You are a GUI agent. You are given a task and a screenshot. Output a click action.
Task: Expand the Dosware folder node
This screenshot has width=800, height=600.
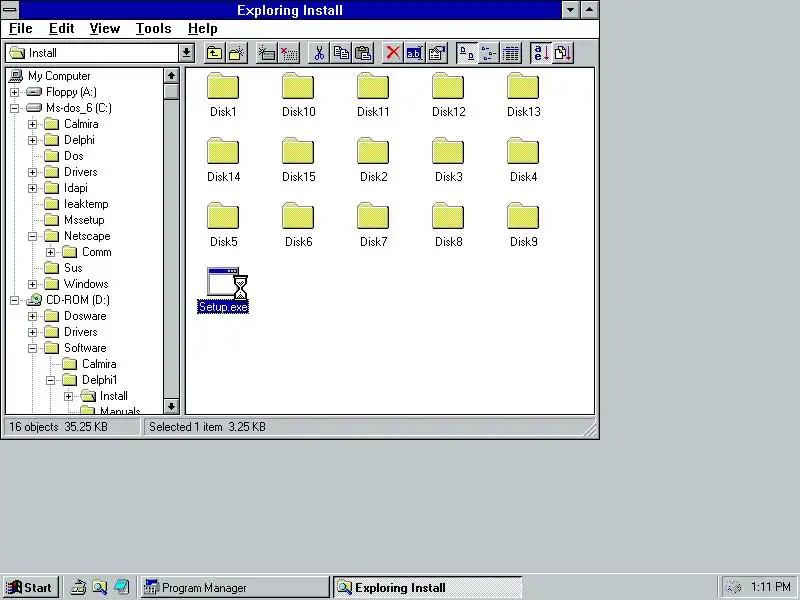coord(33,316)
